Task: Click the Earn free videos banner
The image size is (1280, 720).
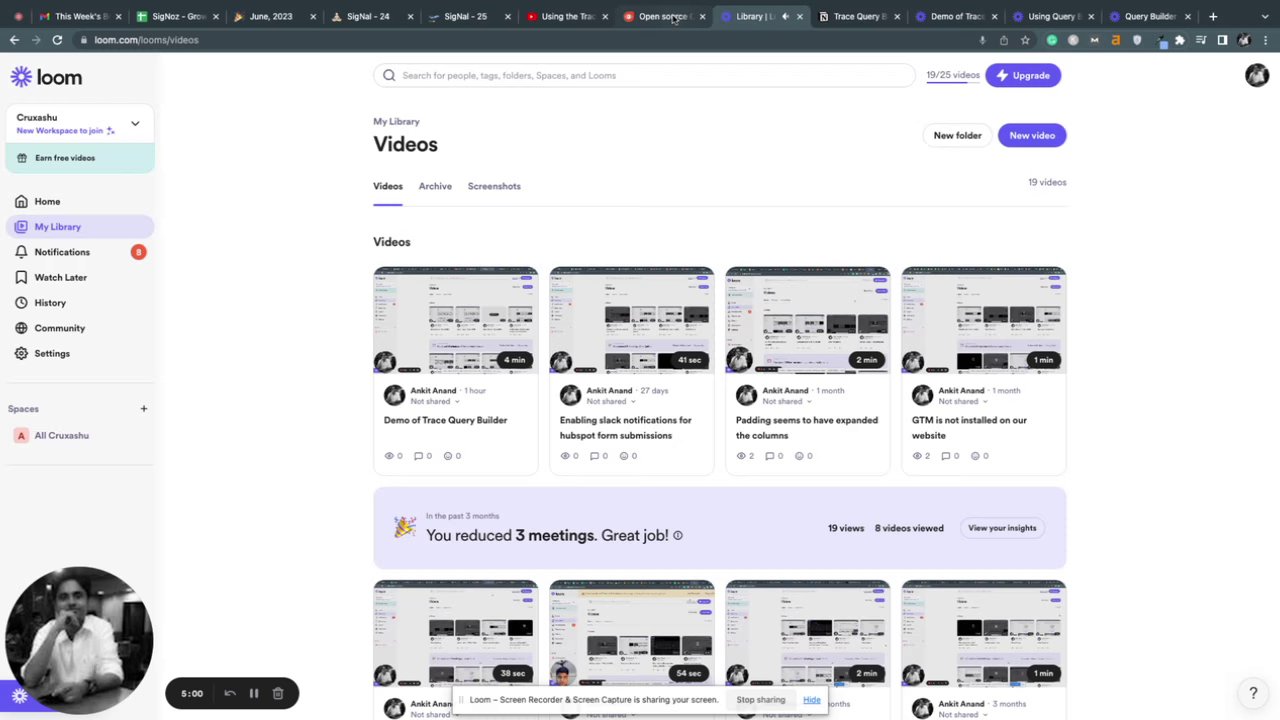Action: point(80,158)
